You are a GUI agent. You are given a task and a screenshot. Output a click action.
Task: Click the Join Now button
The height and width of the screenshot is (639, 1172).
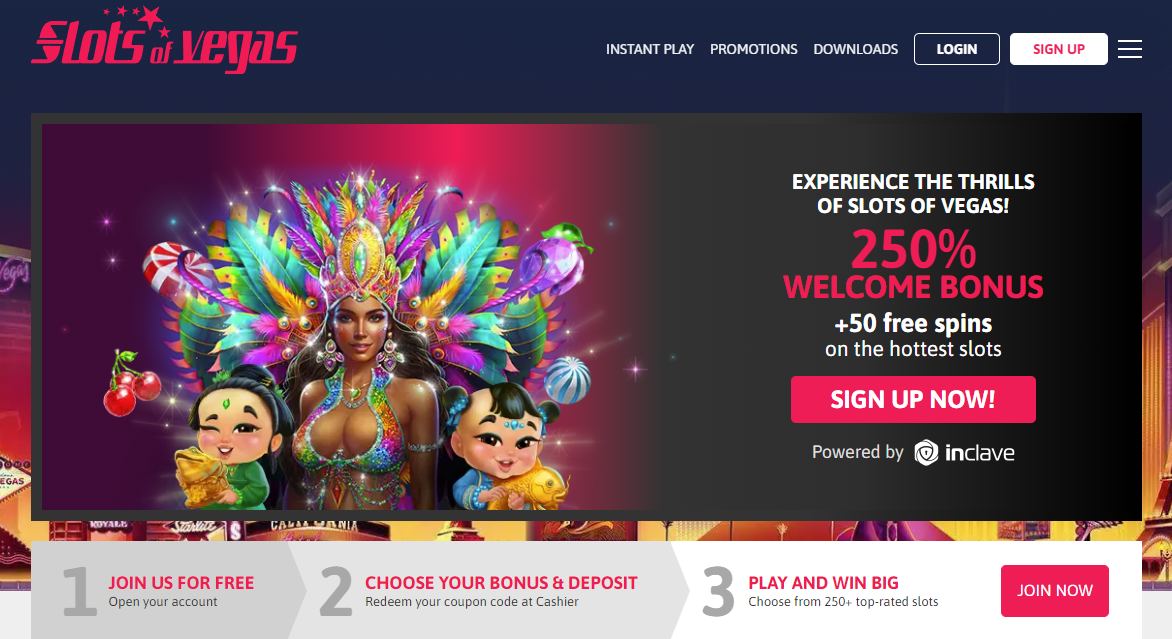coord(1055,590)
